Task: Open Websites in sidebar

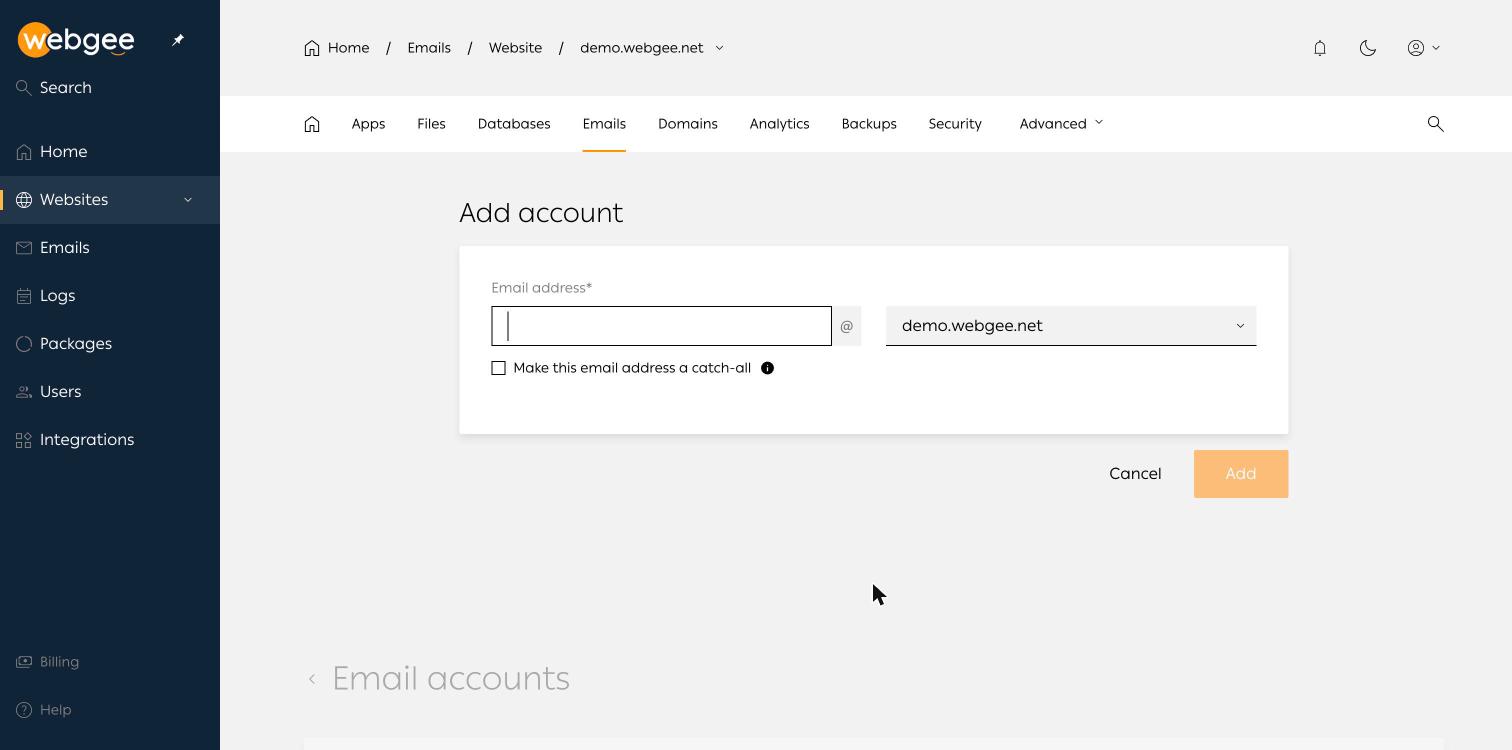Action: tap(110, 200)
